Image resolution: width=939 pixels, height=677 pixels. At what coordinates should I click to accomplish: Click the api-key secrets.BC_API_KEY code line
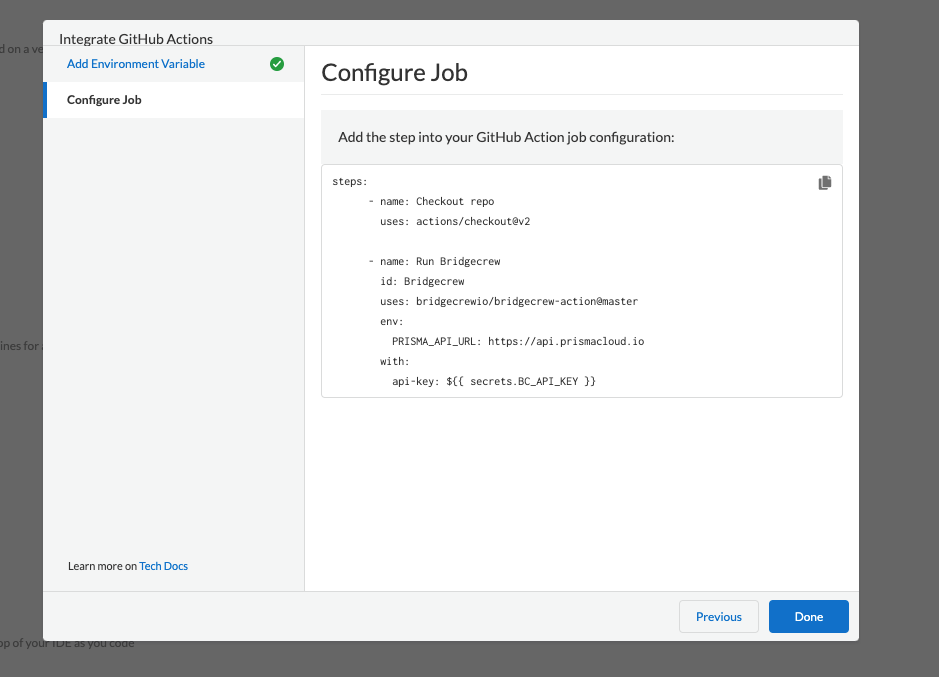tap(493, 381)
